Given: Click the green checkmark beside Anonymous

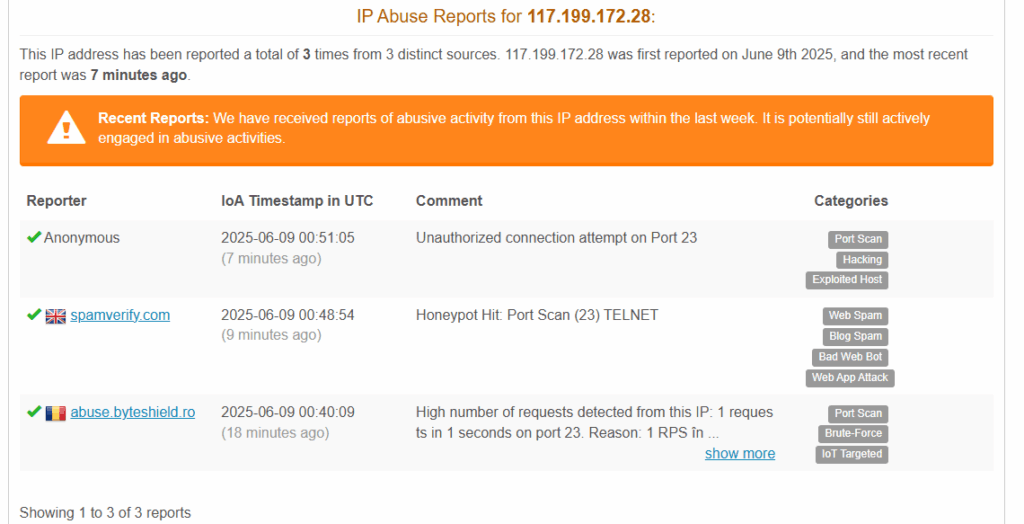Looking at the screenshot, I should pyautogui.click(x=34, y=237).
